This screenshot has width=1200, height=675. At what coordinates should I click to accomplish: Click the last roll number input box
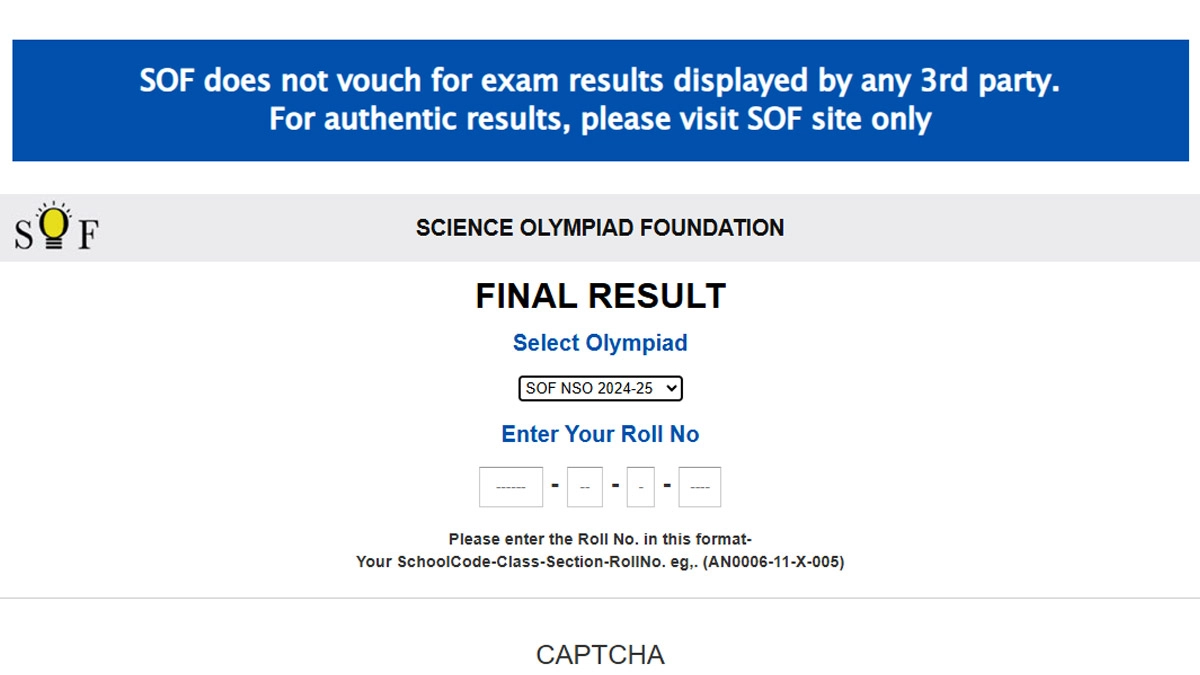(699, 487)
